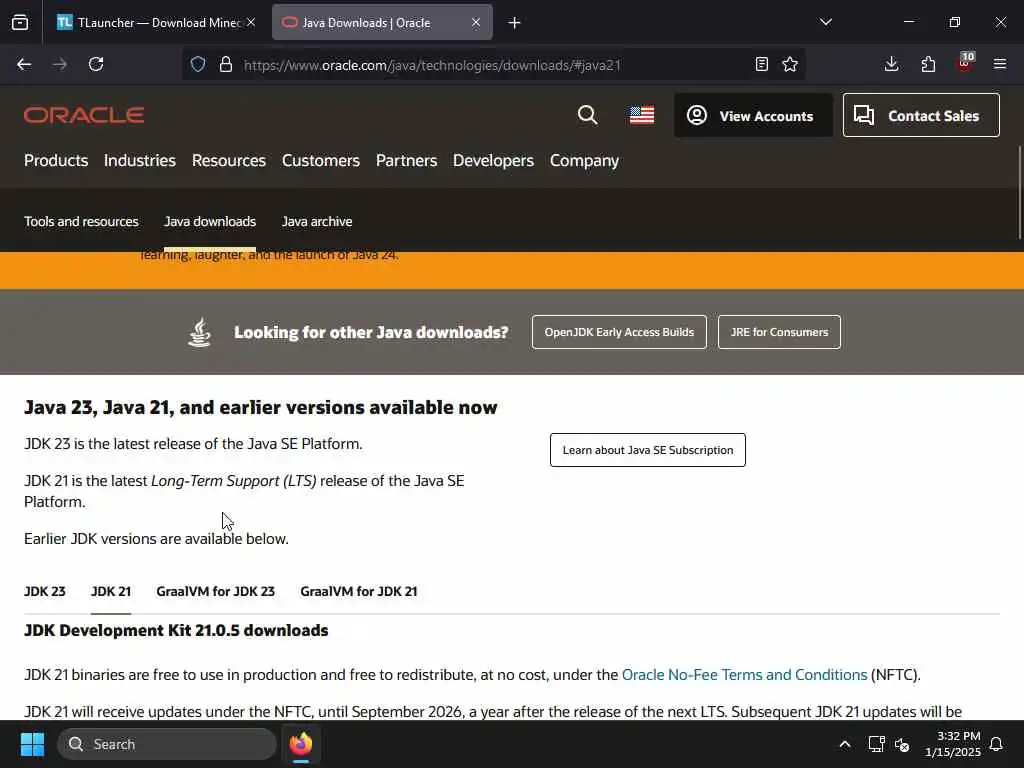This screenshot has height=768, width=1024.
Task: Open a new tab with plus icon
Action: [x=515, y=23]
